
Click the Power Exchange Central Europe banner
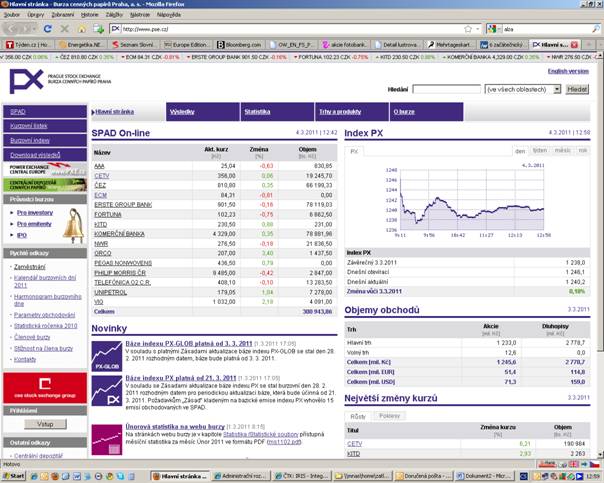pyautogui.click(x=45, y=169)
